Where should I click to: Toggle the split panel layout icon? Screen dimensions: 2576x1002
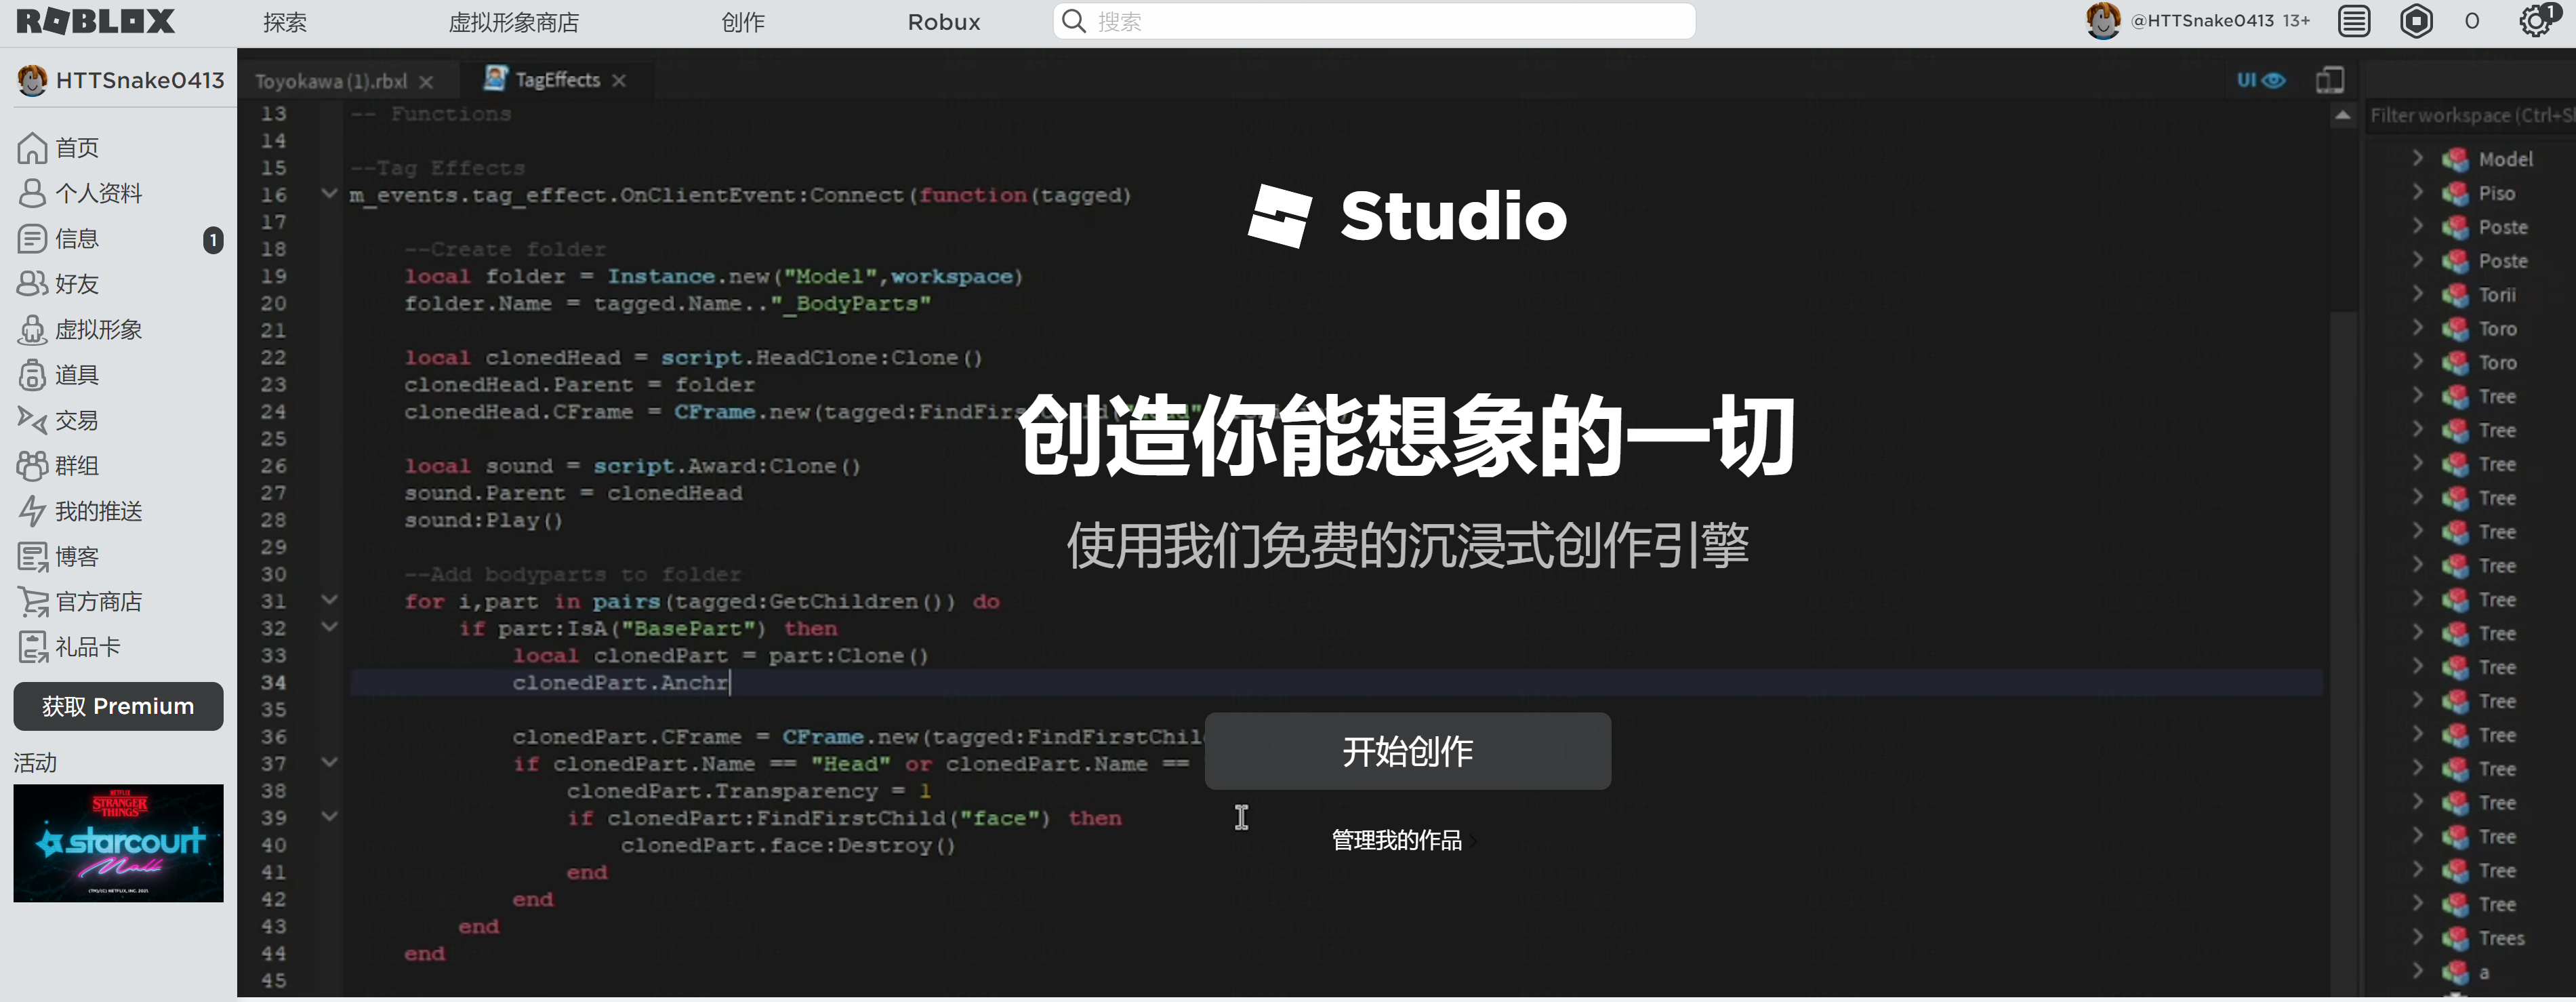pyautogui.click(x=2330, y=80)
